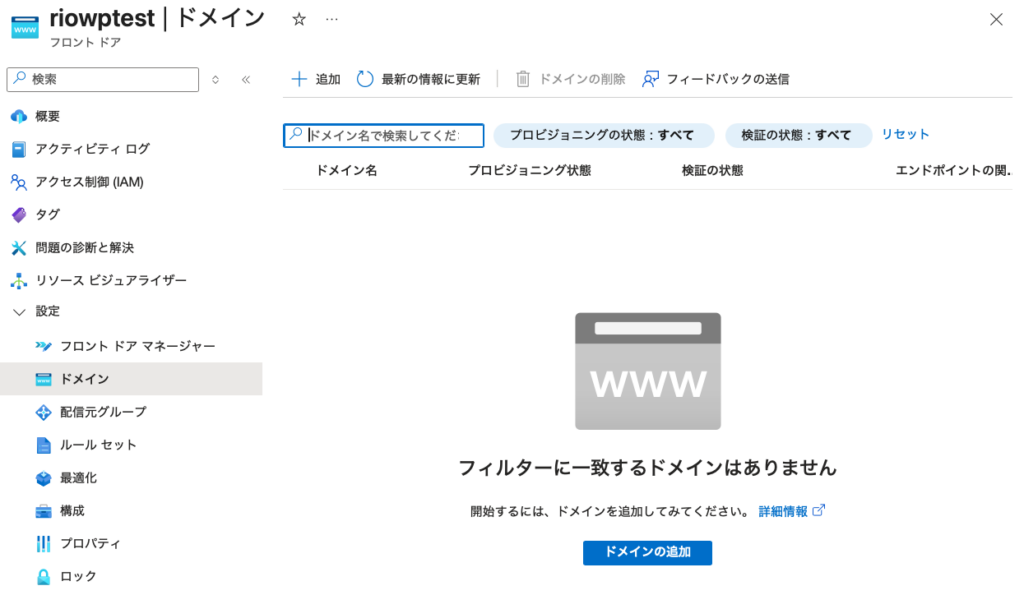Open 配信元グループ settings
The width and height of the screenshot is (1024, 595).
pos(103,412)
